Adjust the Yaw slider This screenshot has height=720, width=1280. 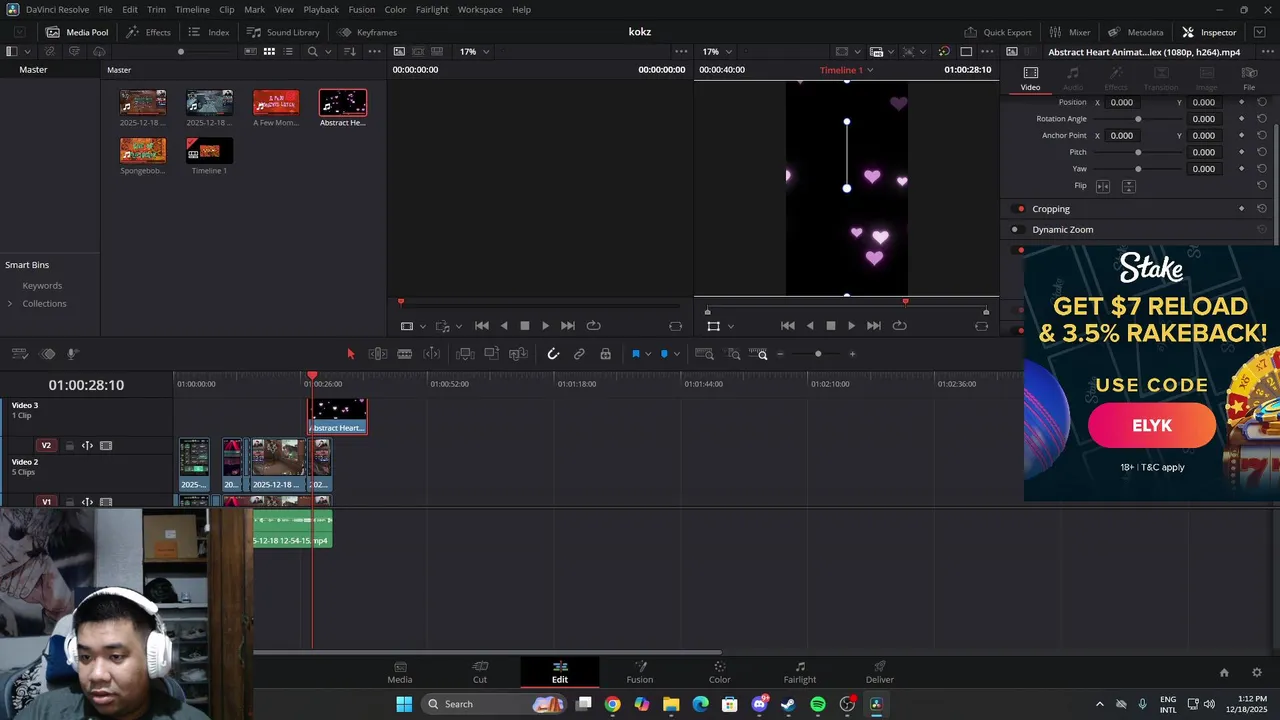1138,169
